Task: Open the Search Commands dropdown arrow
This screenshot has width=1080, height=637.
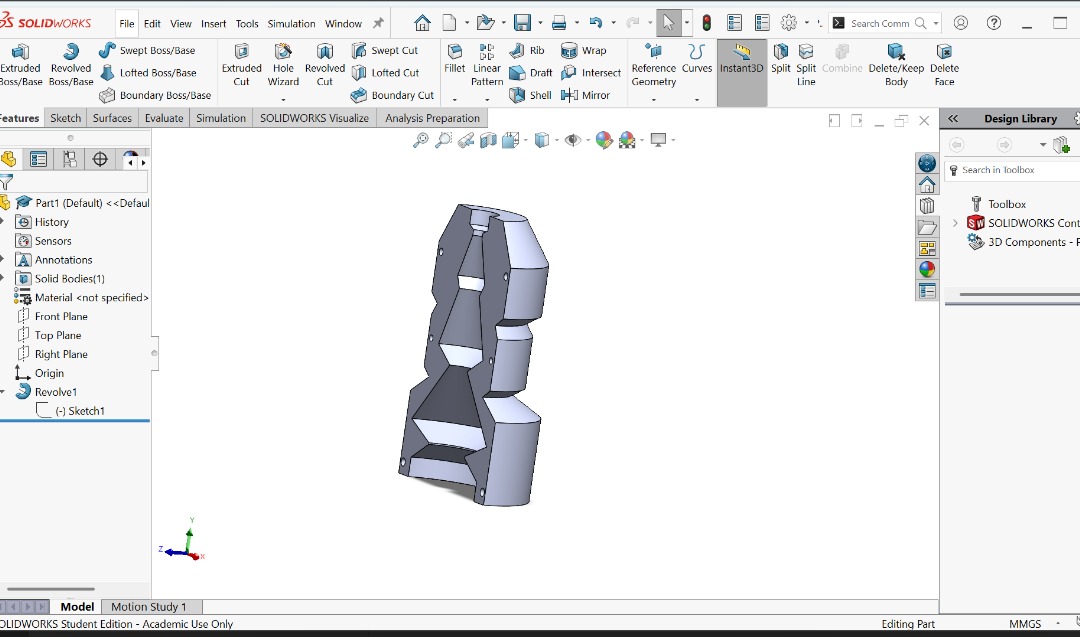Action: pos(935,23)
